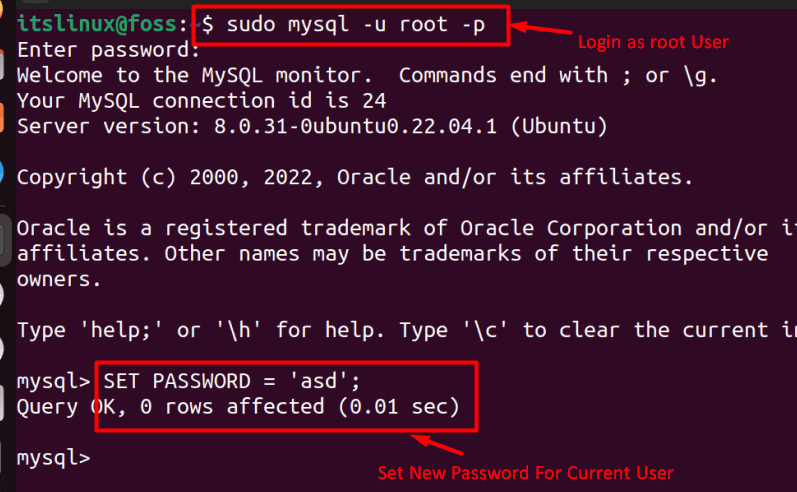Click the empty mysql> prompt at bottom
Viewport: 797px width, 492px height.
coord(53,458)
